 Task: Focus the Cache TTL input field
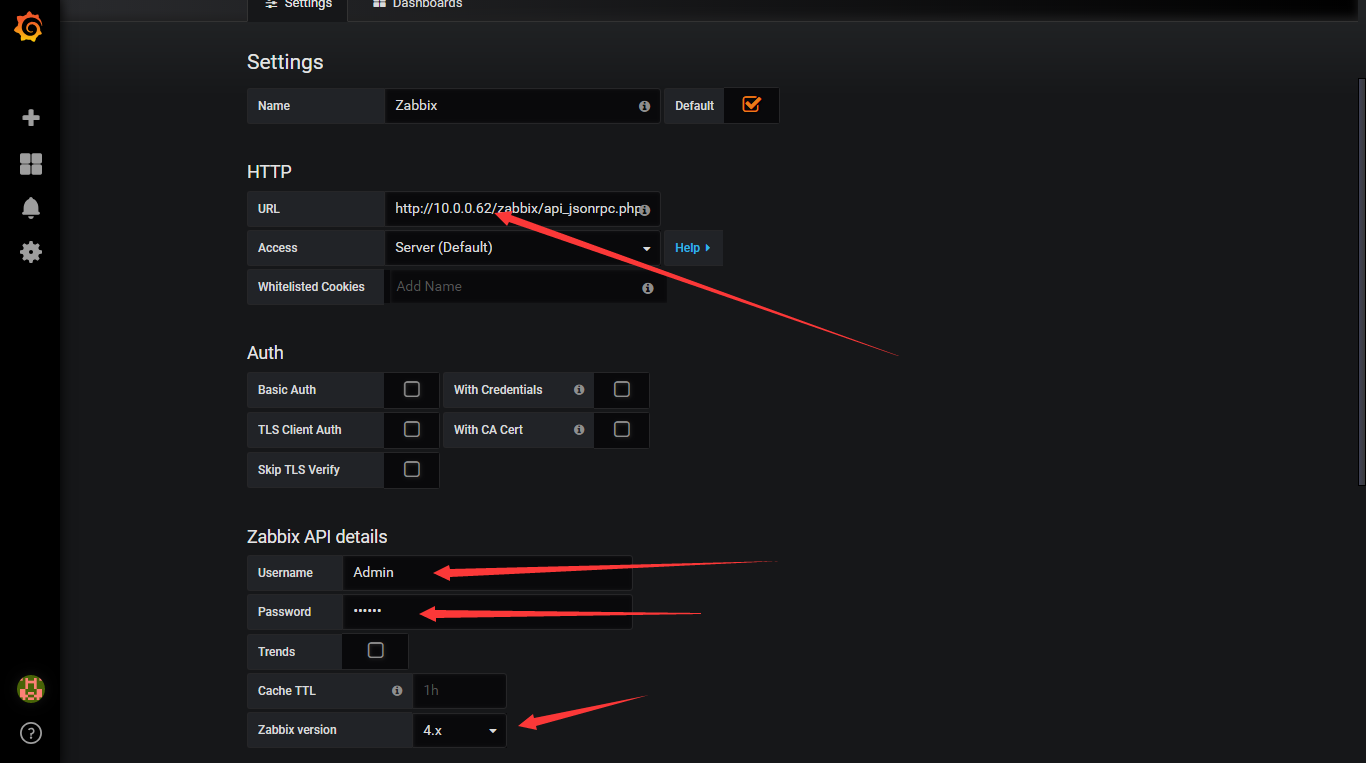point(460,691)
